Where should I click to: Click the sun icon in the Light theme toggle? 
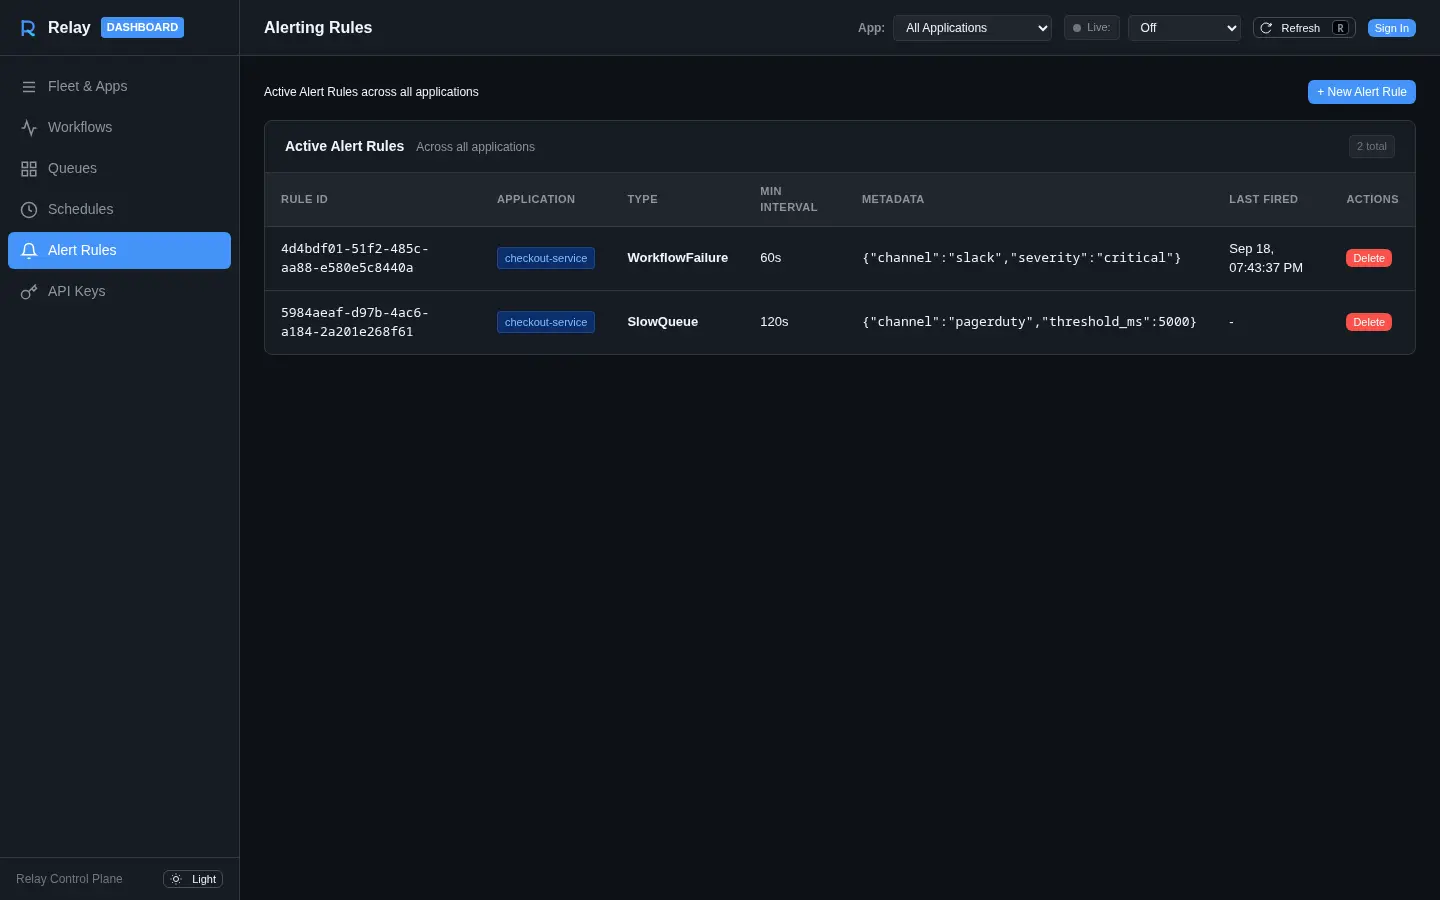pyautogui.click(x=176, y=879)
